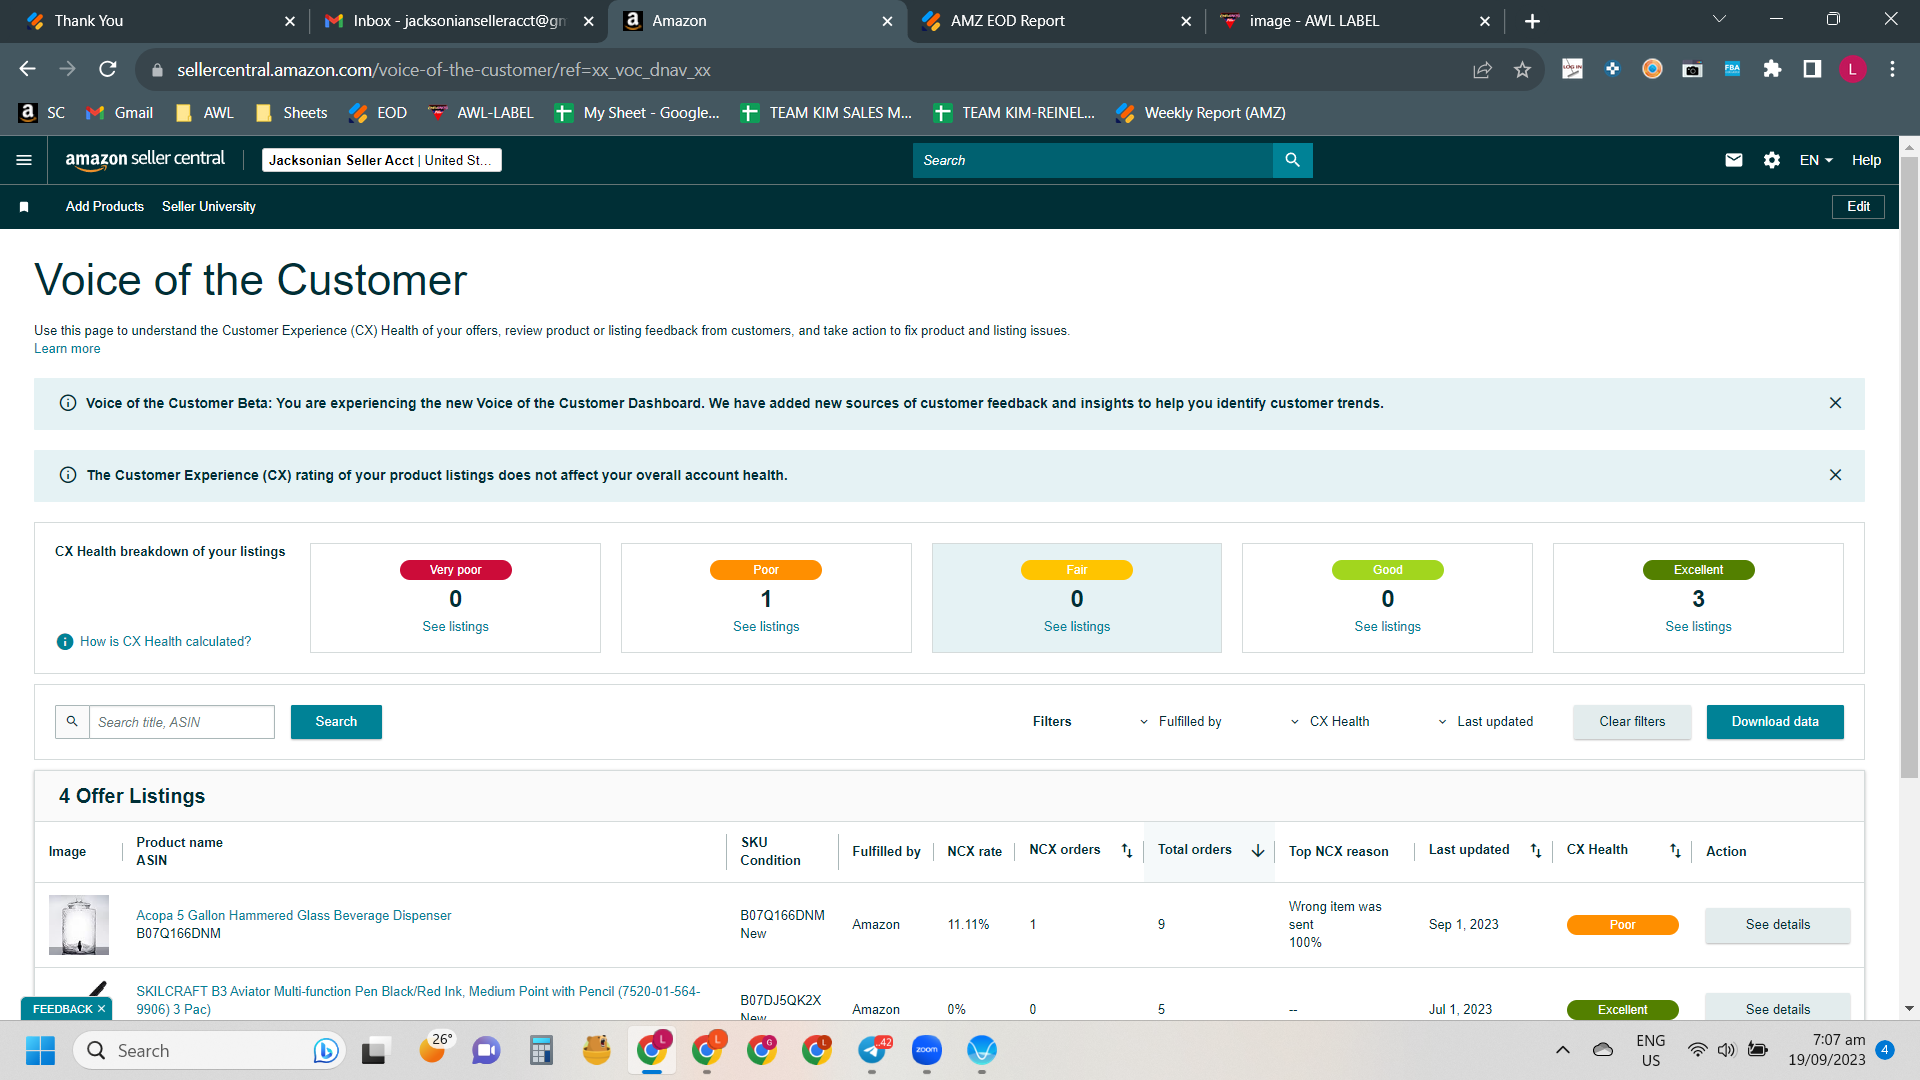The width and height of the screenshot is (1920, 1080).
Task: Close the FEEDBACK tab button
Action: point(101,1009)
